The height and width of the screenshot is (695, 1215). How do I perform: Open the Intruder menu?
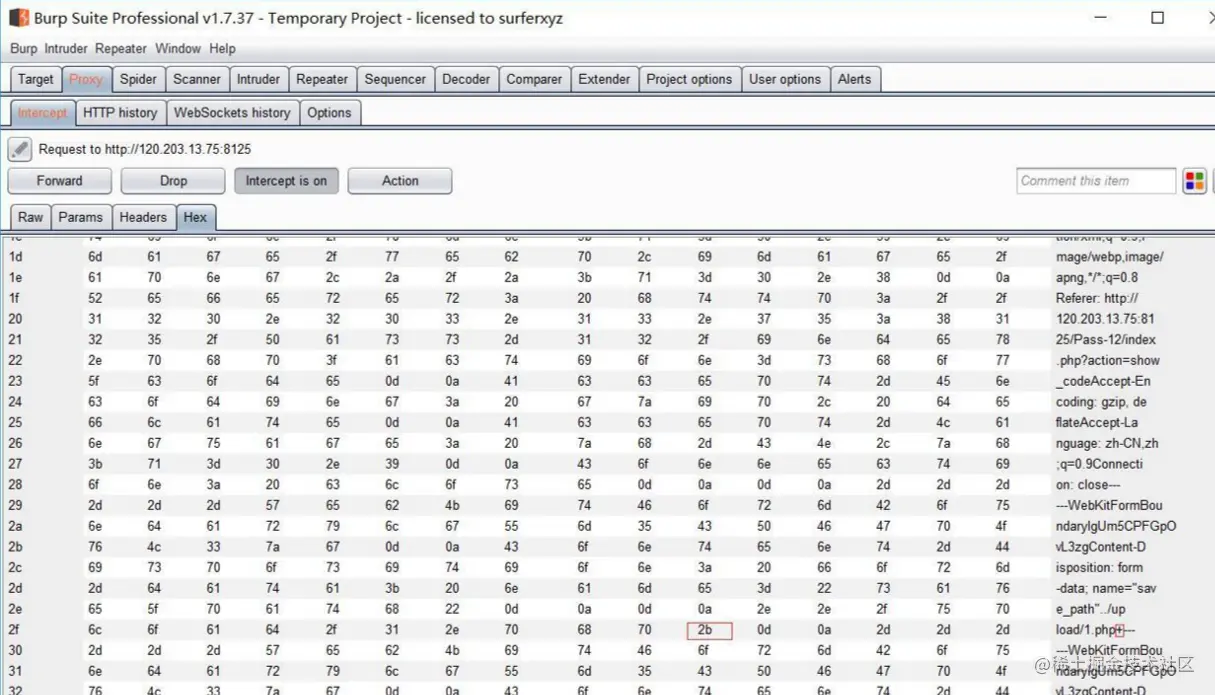coord(66,48)
